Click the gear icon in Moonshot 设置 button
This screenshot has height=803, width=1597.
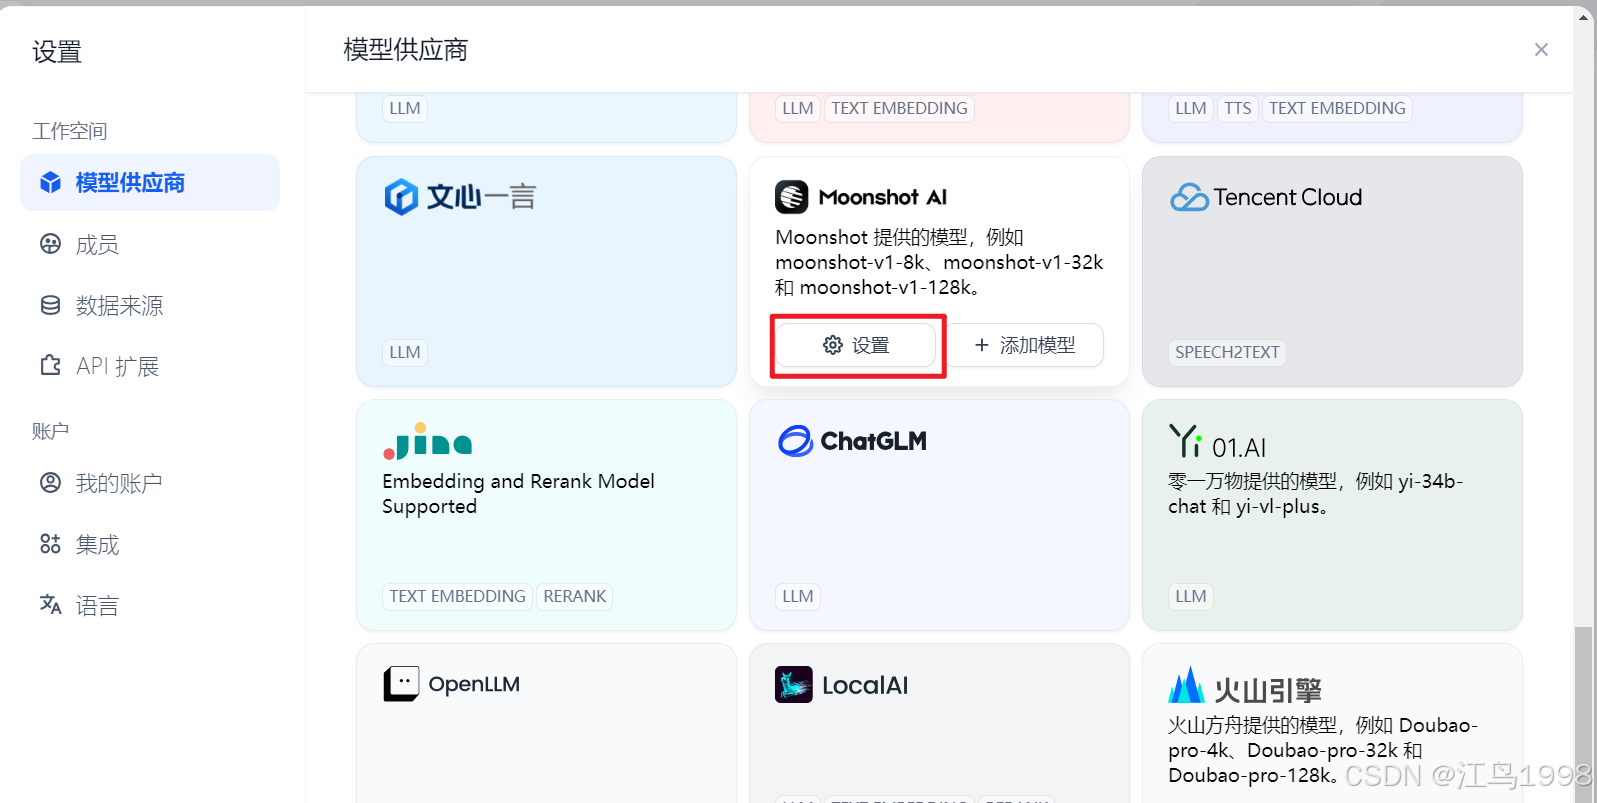pos(832,345)
